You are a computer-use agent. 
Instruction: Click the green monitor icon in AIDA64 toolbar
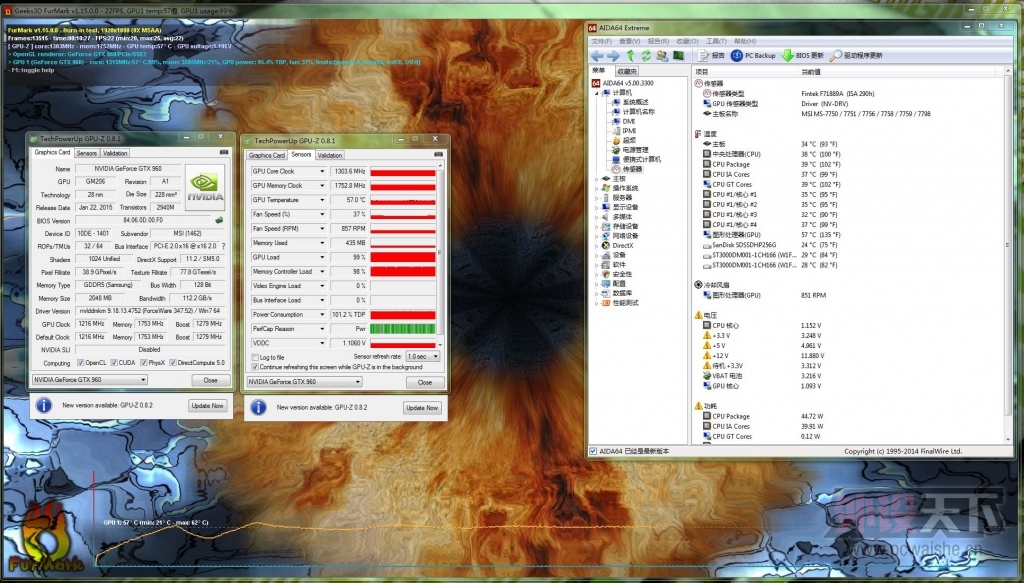679,56
